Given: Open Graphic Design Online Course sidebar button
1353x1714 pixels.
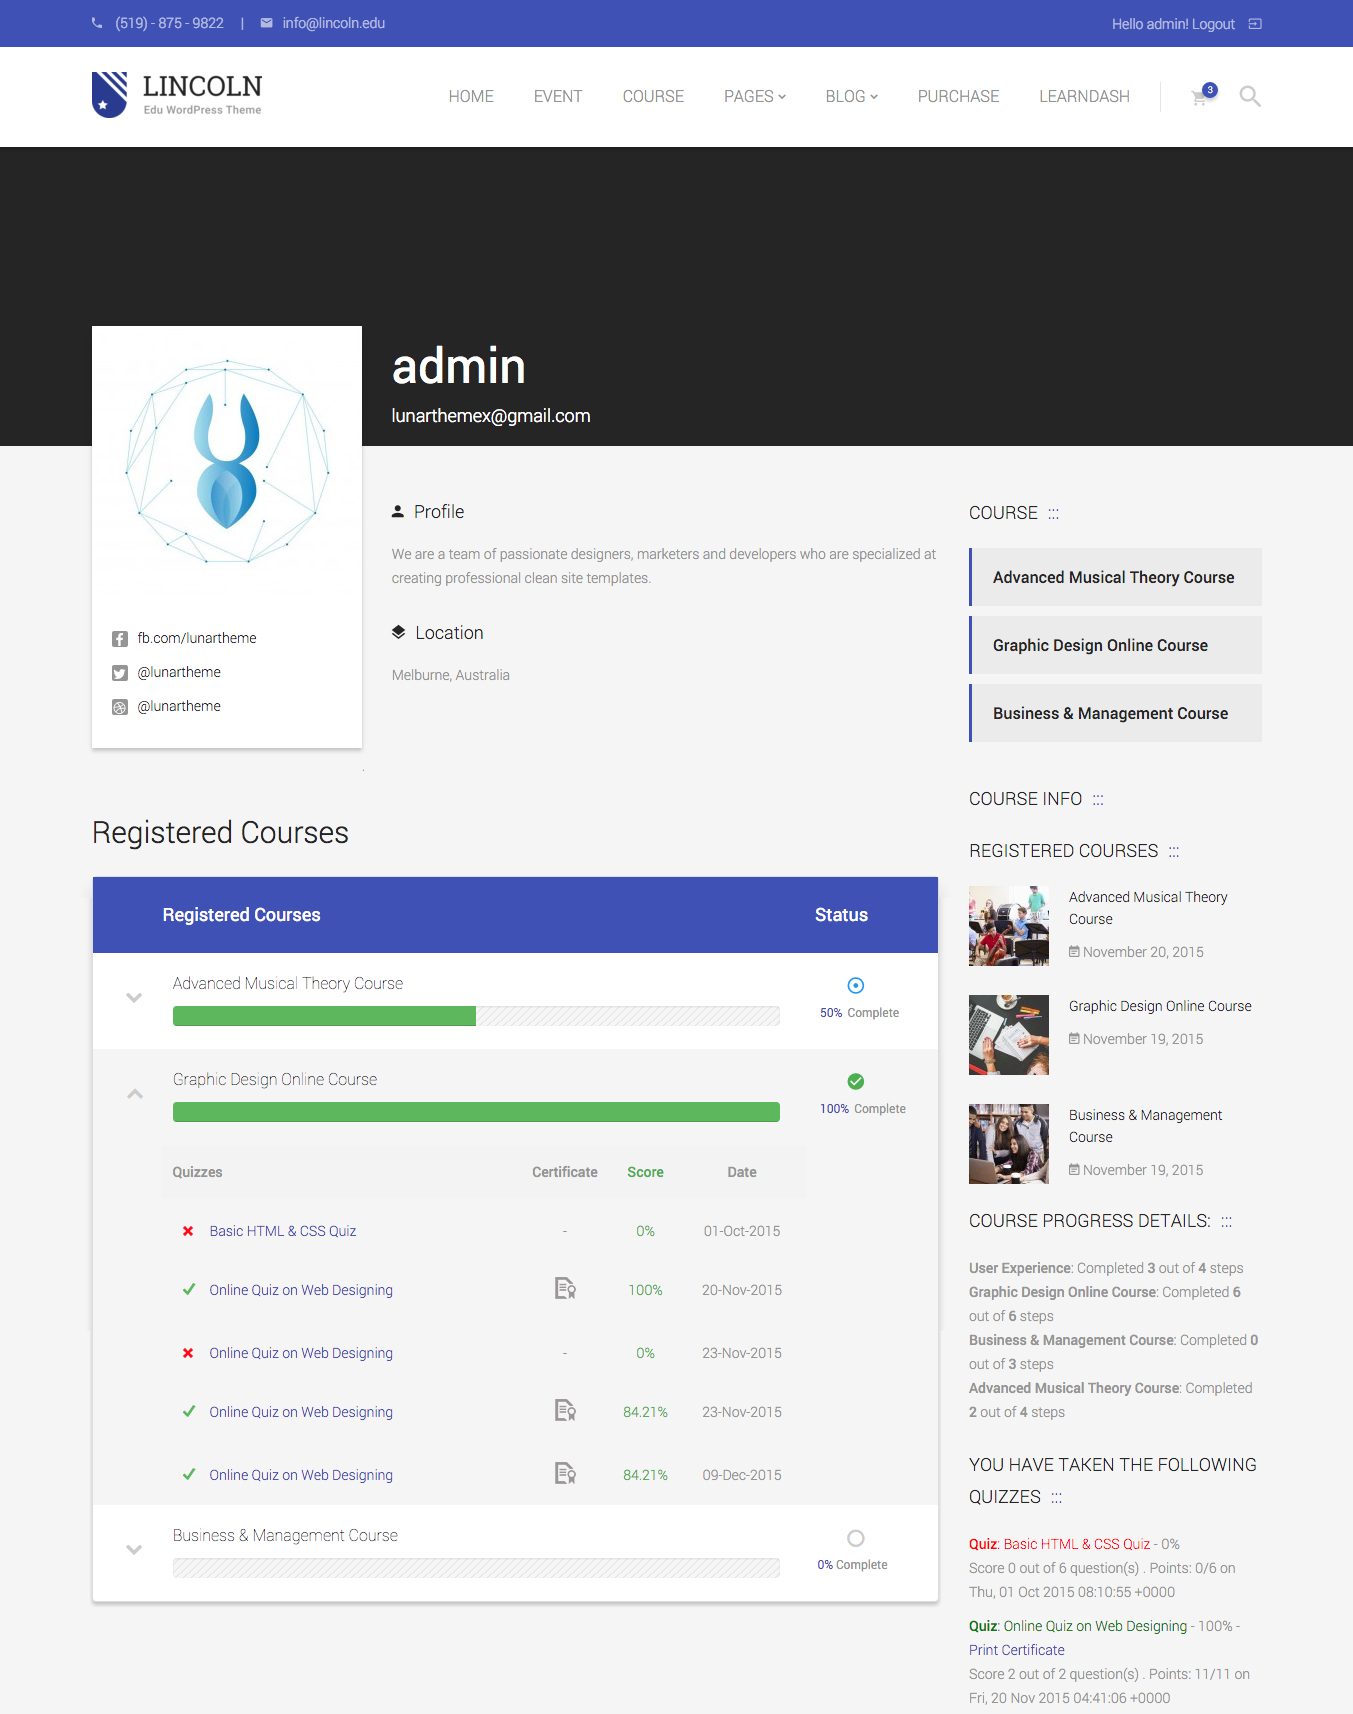Looking at the screenshot, I should tap(1115, 645).
